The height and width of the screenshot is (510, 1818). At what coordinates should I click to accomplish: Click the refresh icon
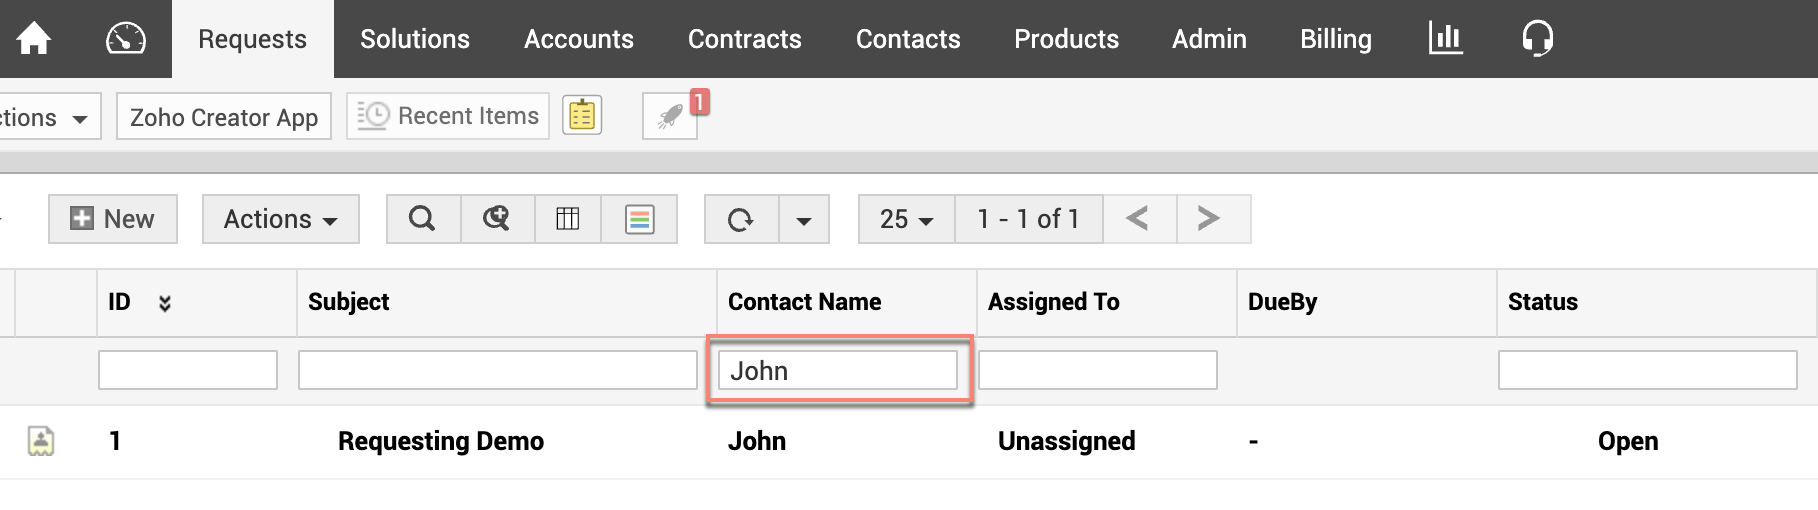(740, 219)
